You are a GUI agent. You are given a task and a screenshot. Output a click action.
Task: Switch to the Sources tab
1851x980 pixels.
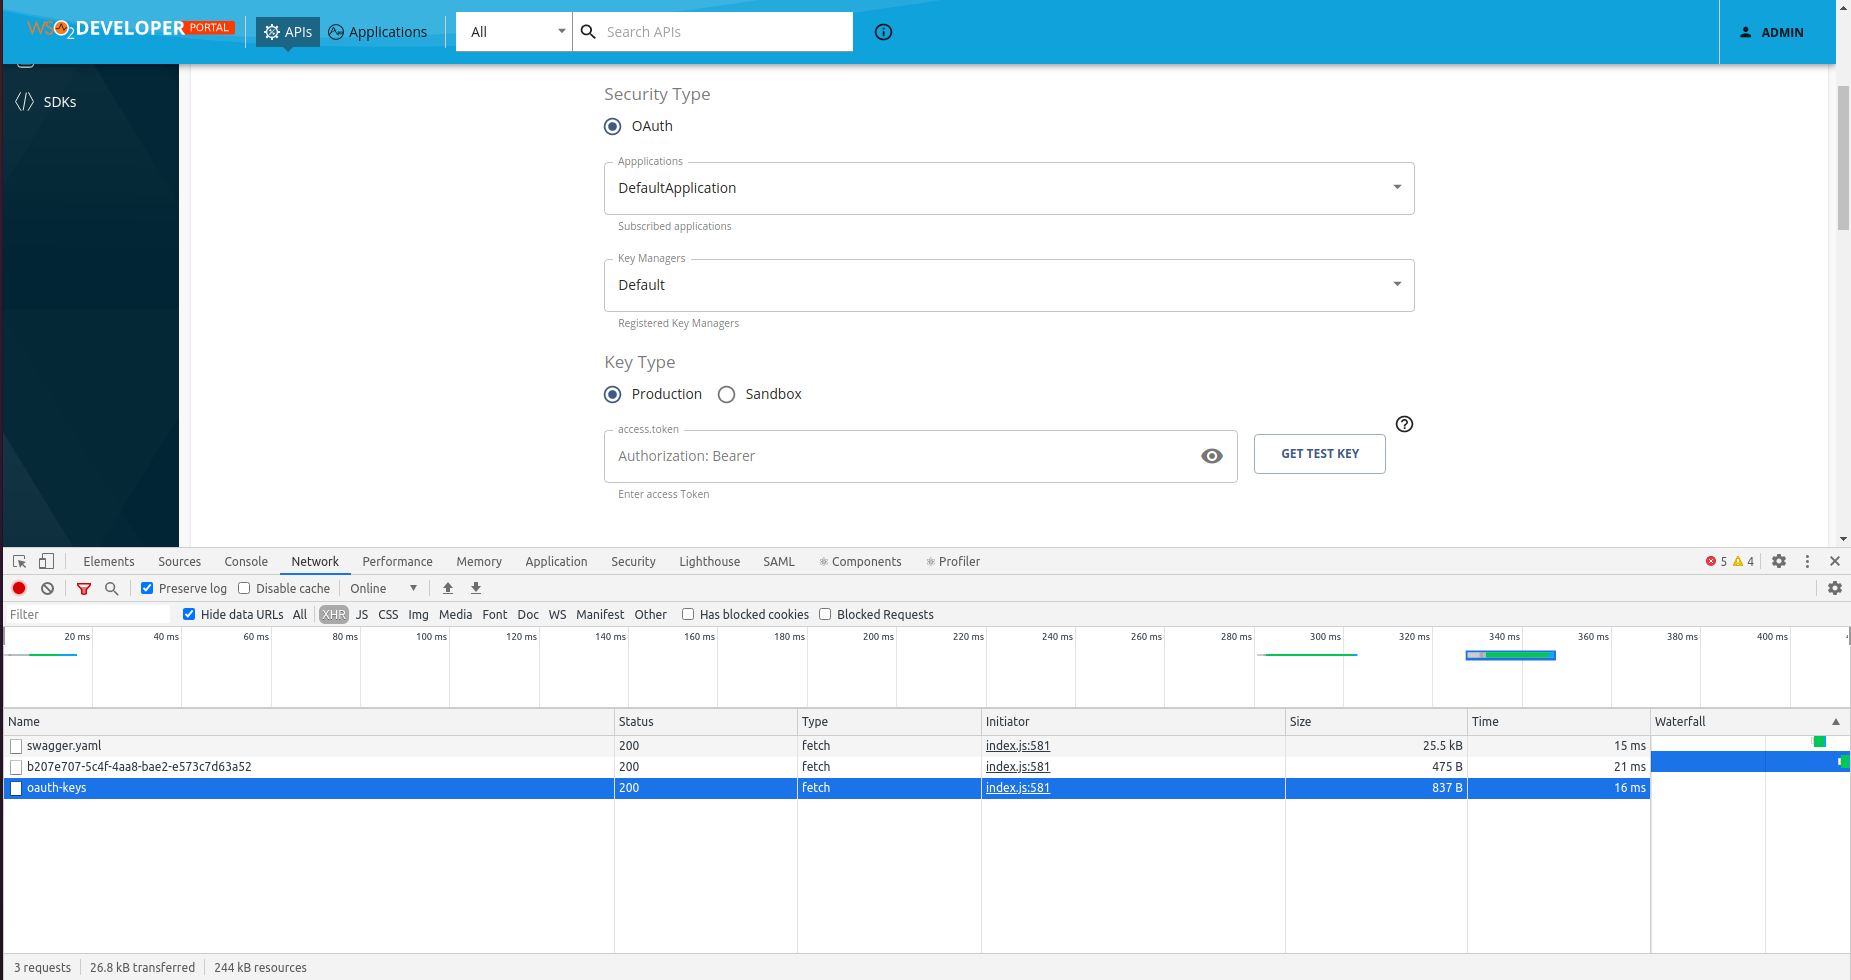pyautogui.click(x=180, y=562)
